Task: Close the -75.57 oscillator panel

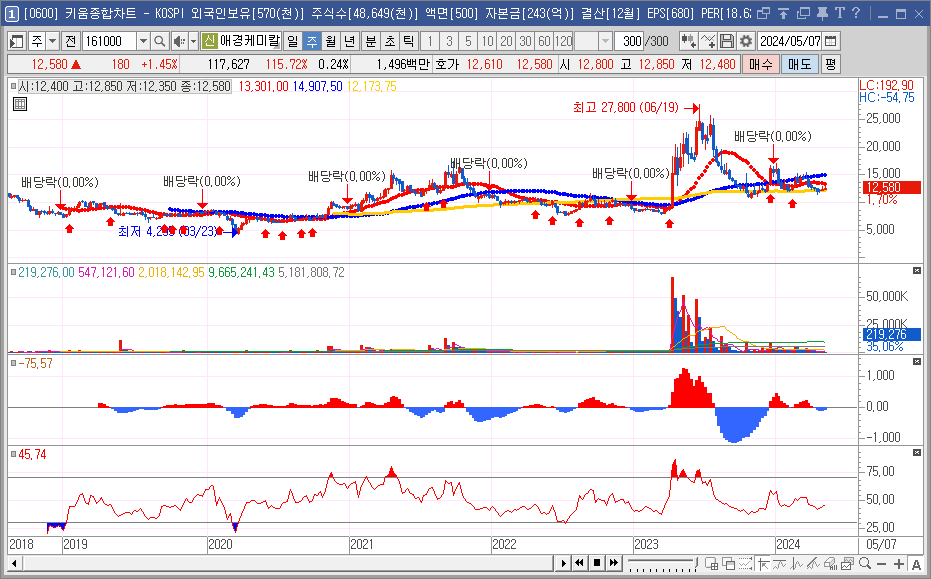Action: point(916,362)
